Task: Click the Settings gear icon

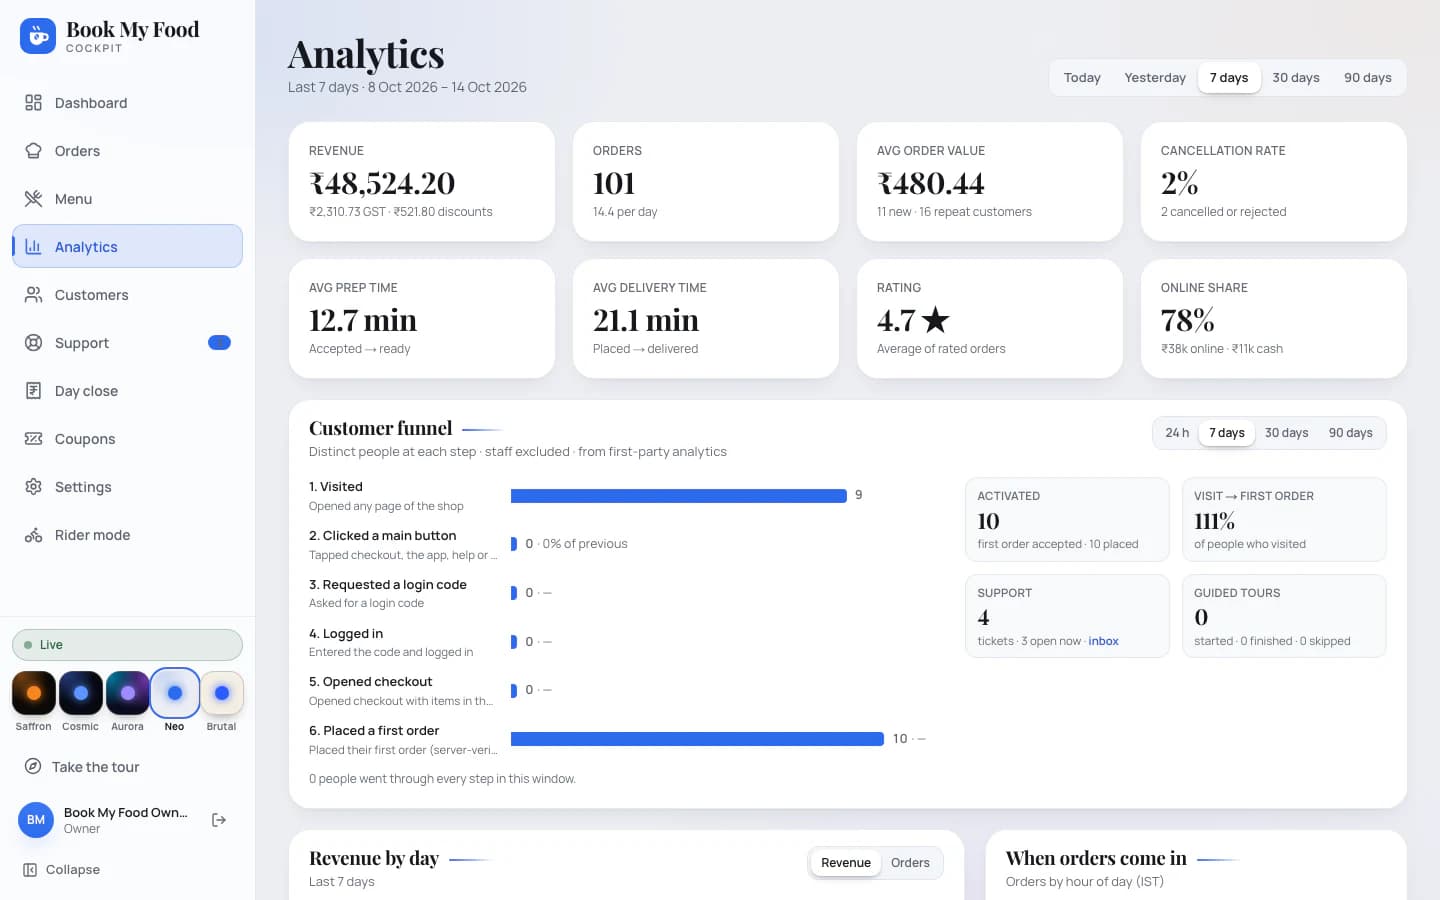Action: click(x=33, y=487)
